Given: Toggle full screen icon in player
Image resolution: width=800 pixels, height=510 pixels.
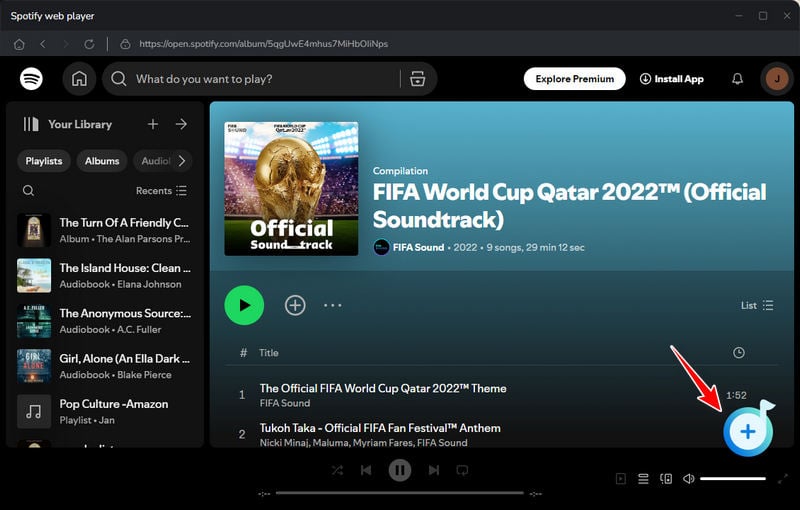Looking at the screenshot, I should tap(783, 478).
